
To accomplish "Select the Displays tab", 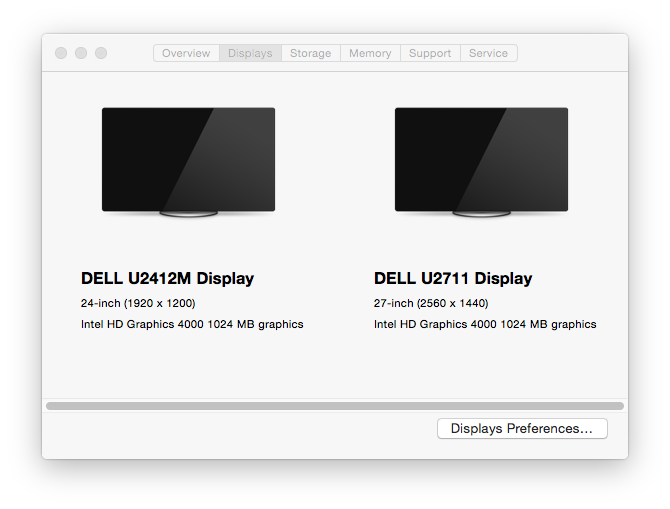I will [x=250, y=53].
